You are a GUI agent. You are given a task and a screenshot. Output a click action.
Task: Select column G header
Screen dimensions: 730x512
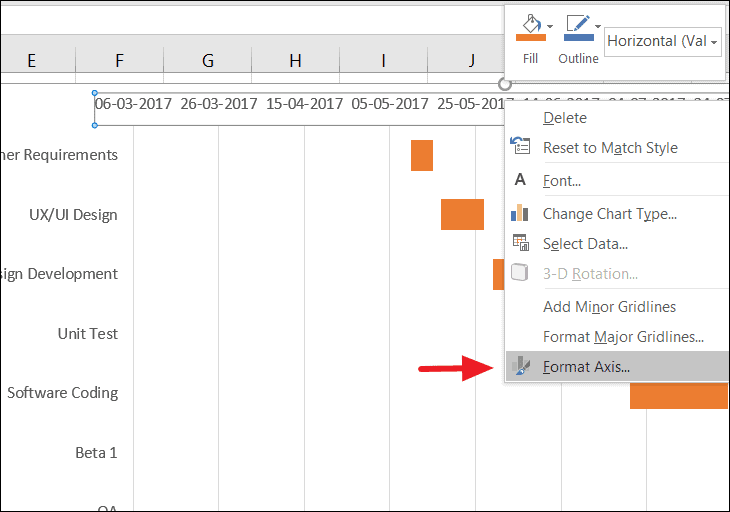(208, 61)
